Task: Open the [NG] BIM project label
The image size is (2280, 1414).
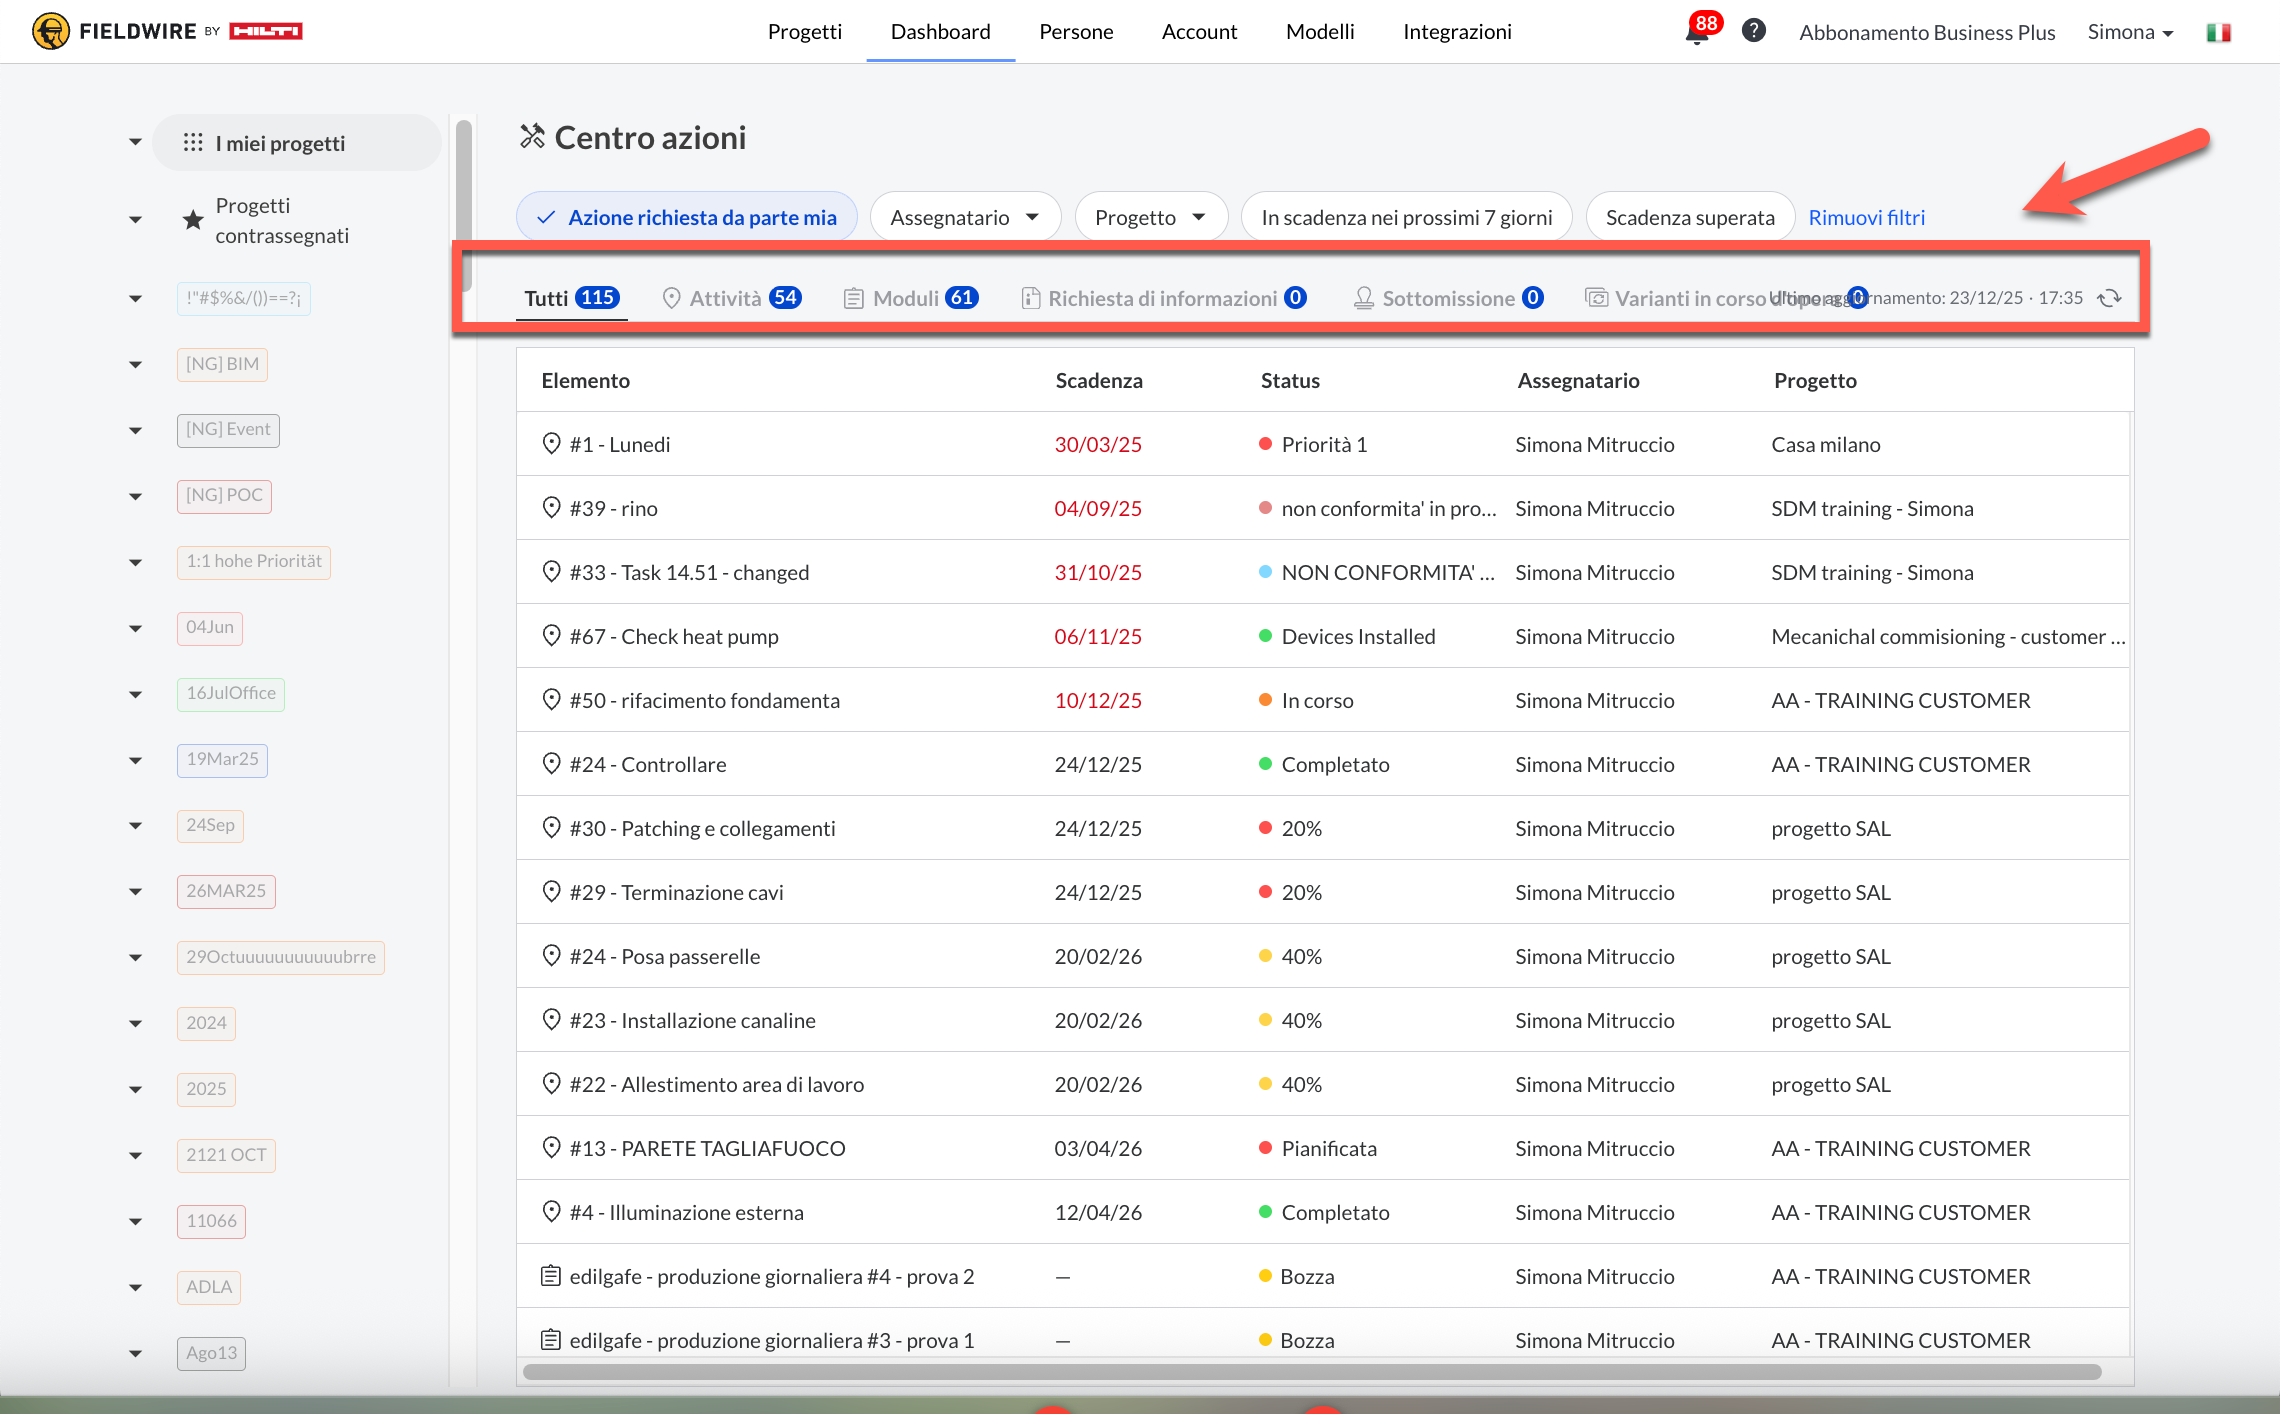Action: (222, 364)
